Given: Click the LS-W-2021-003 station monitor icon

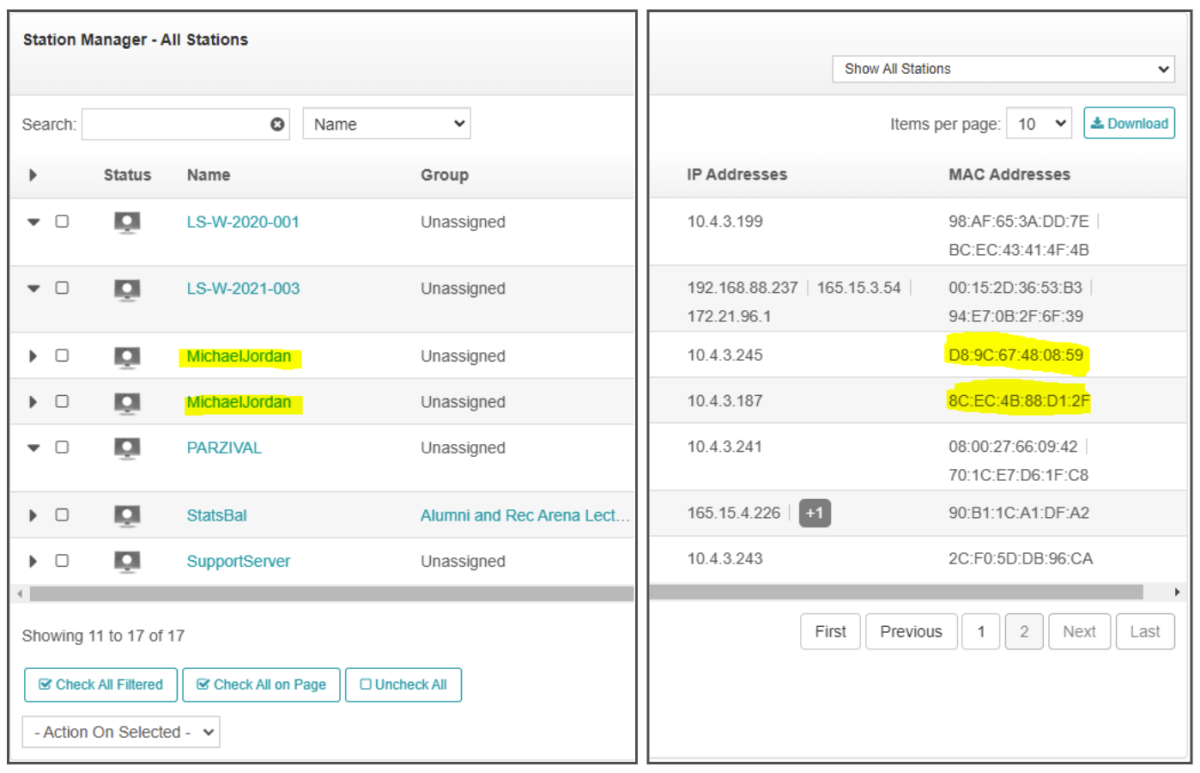Looking at the screenshot, I should [127, 289].
